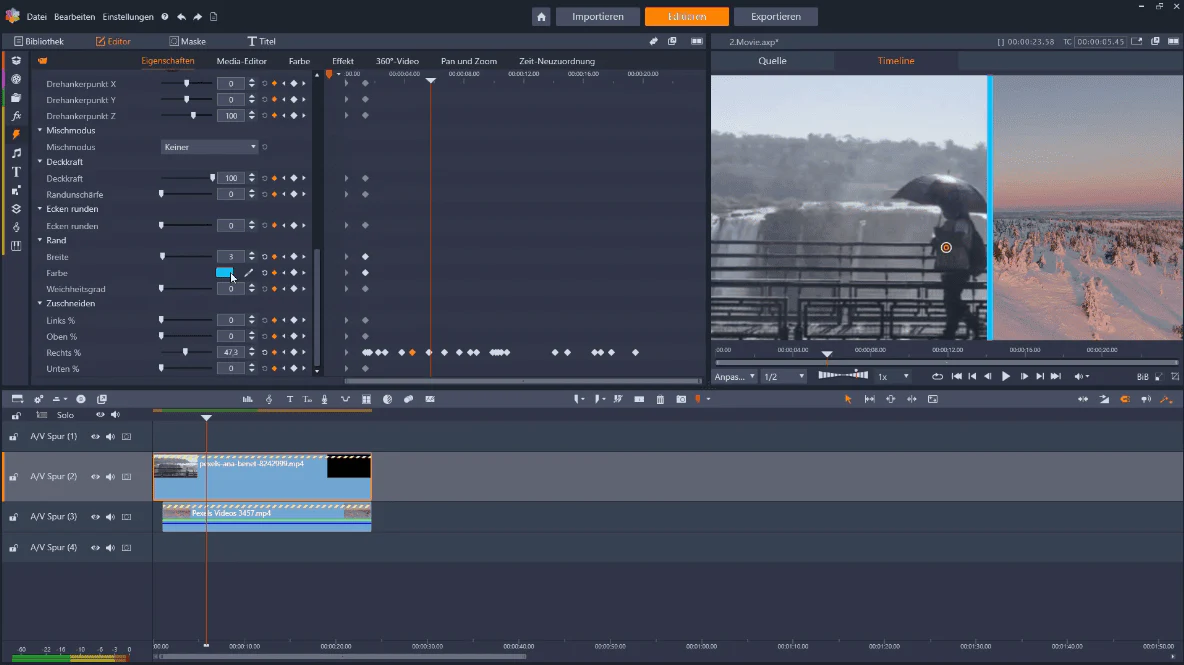Open the Einstellungen menu

click(x=128, y=17)
